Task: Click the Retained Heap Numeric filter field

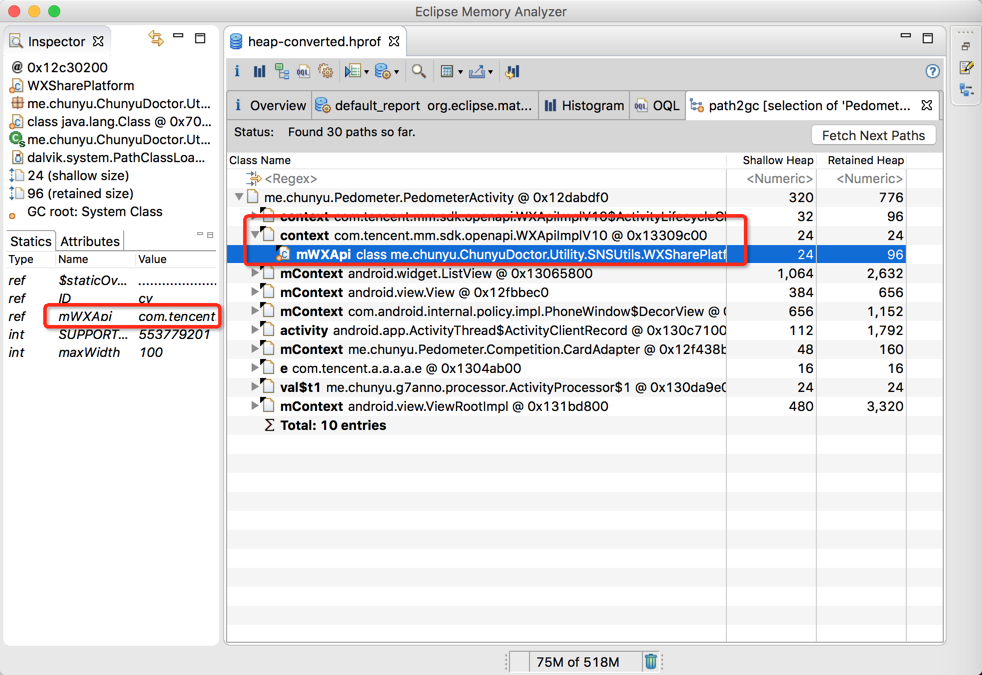Action: [861, 178]
